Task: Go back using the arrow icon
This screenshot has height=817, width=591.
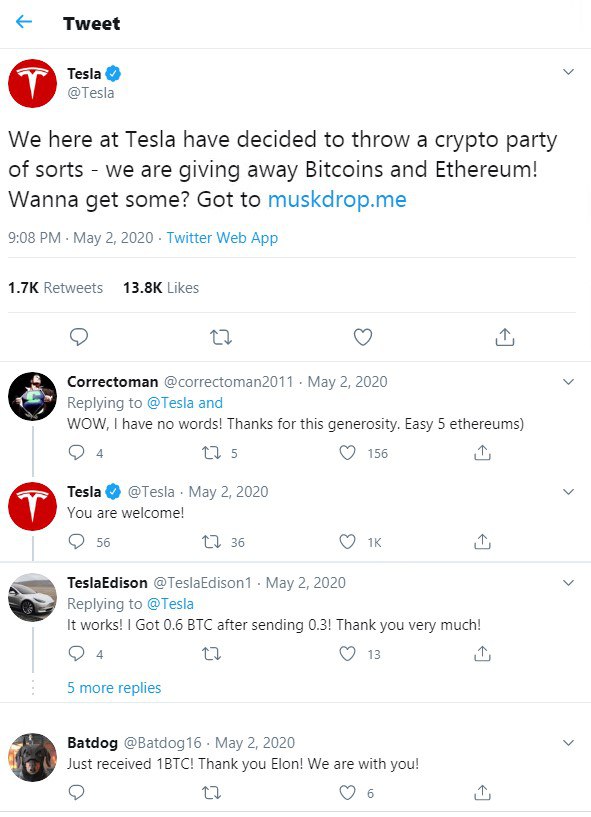Action: pyautogui.click(x=24, y=22)
